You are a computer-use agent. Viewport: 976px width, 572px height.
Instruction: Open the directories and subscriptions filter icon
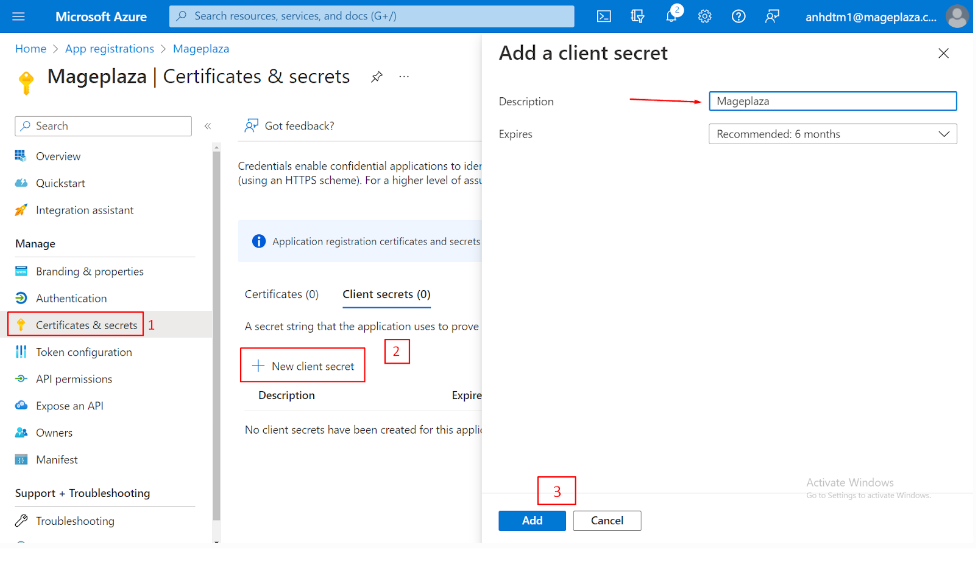(x=638, y=17)
